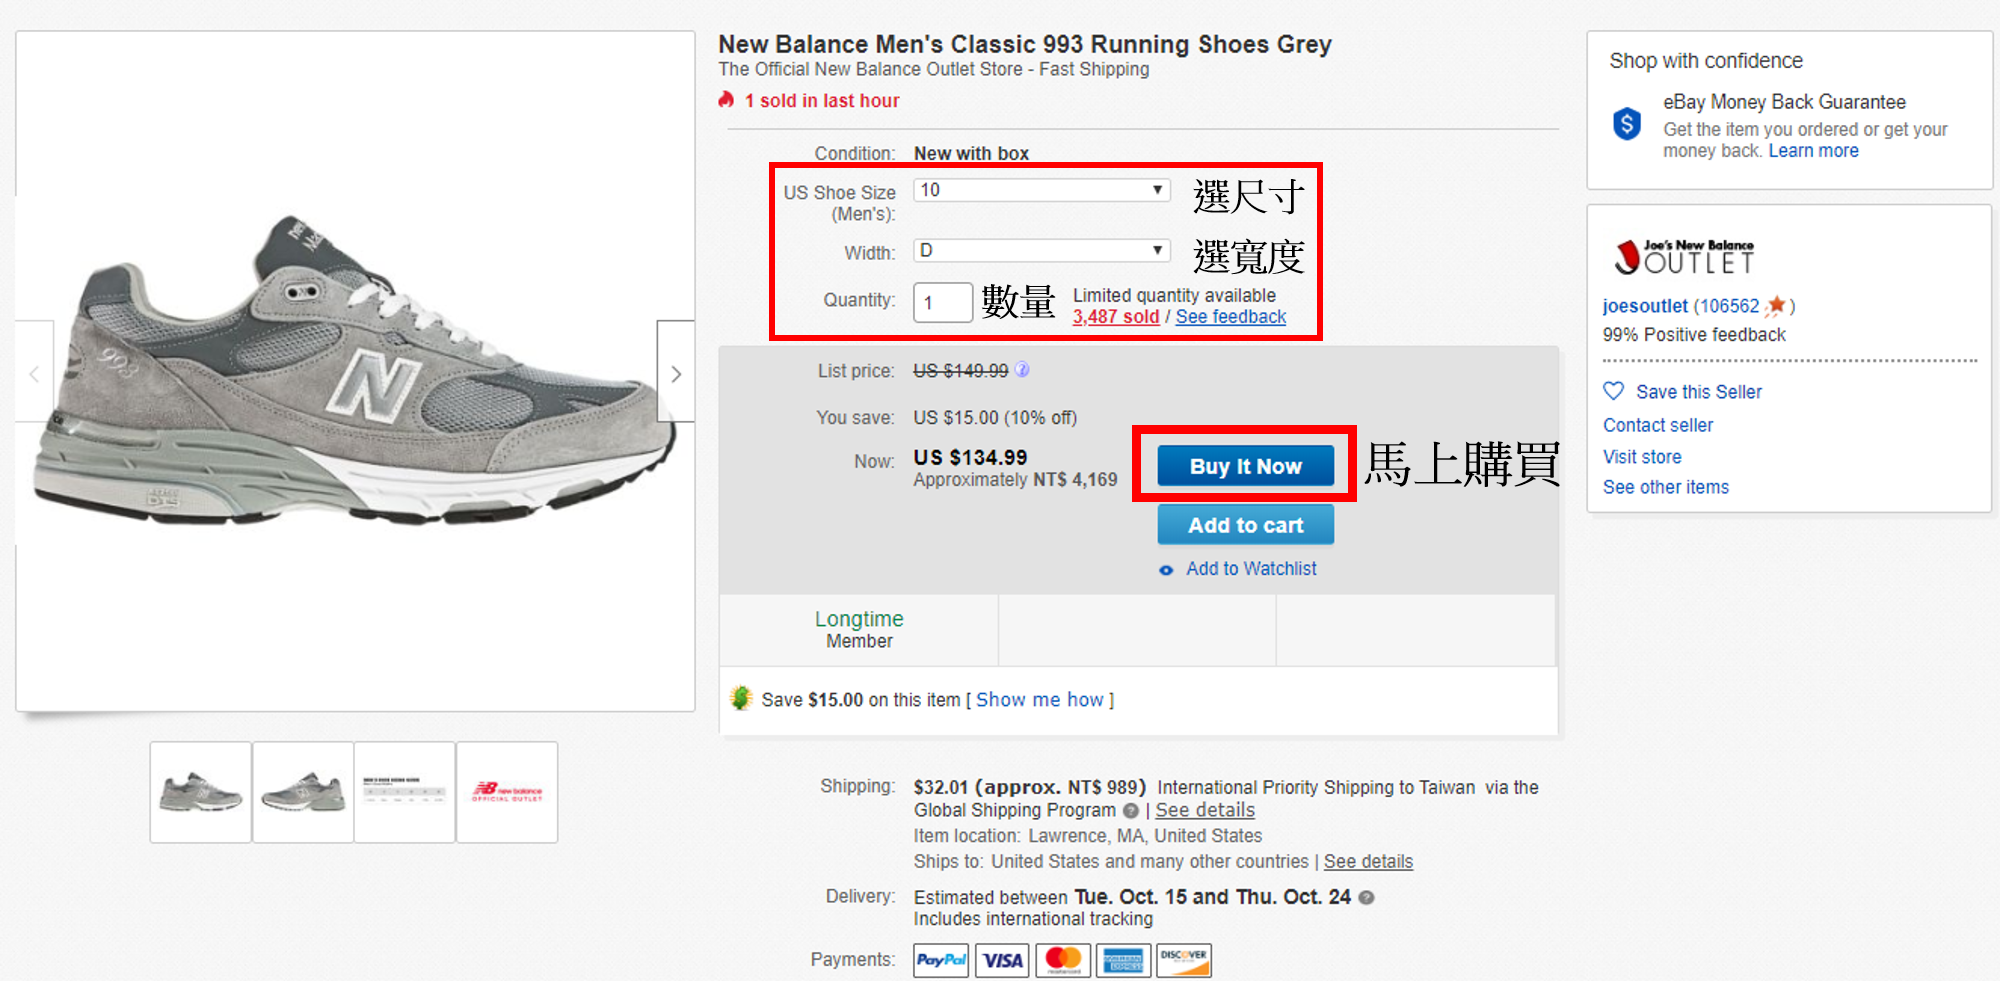Click the delivery estimate info icon

[x=1367, y=898]
